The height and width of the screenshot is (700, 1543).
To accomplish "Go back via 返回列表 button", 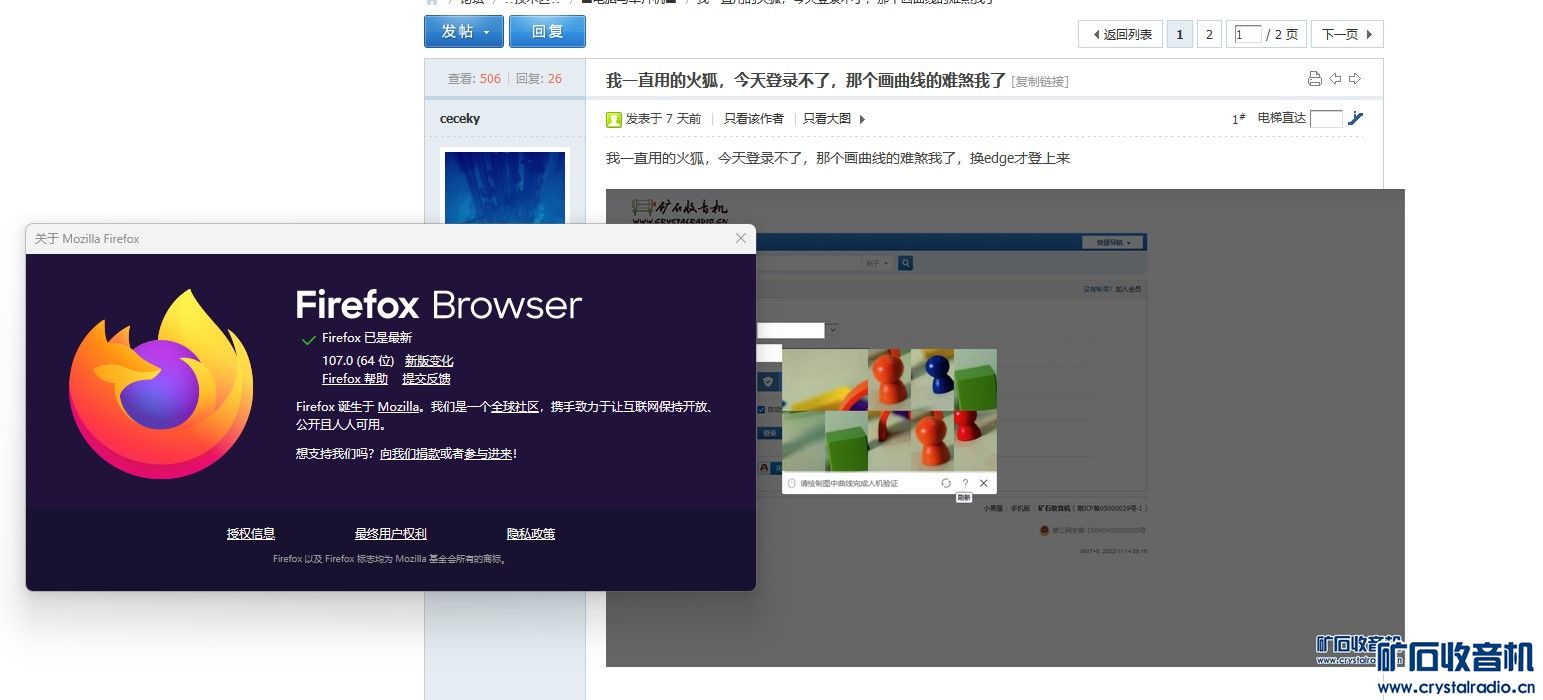I will [1121, 34].
